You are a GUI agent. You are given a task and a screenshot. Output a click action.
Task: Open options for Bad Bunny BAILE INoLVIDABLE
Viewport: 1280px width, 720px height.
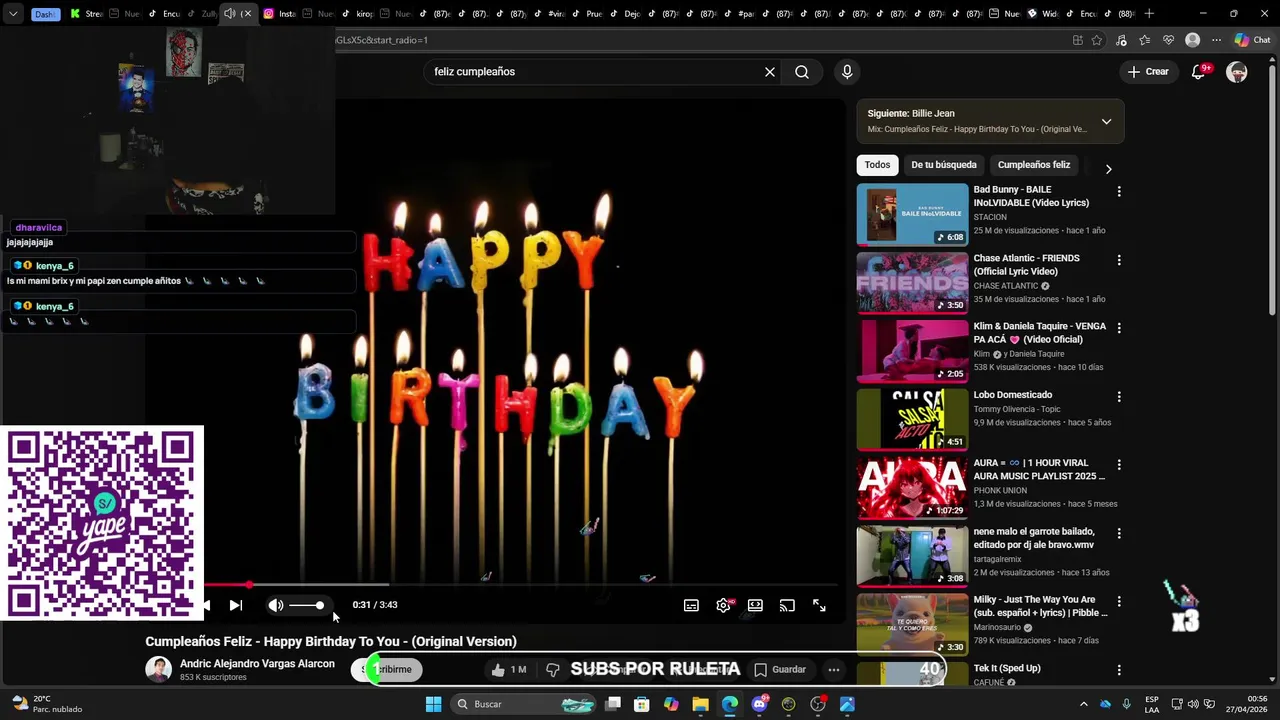click(1119, 191)
